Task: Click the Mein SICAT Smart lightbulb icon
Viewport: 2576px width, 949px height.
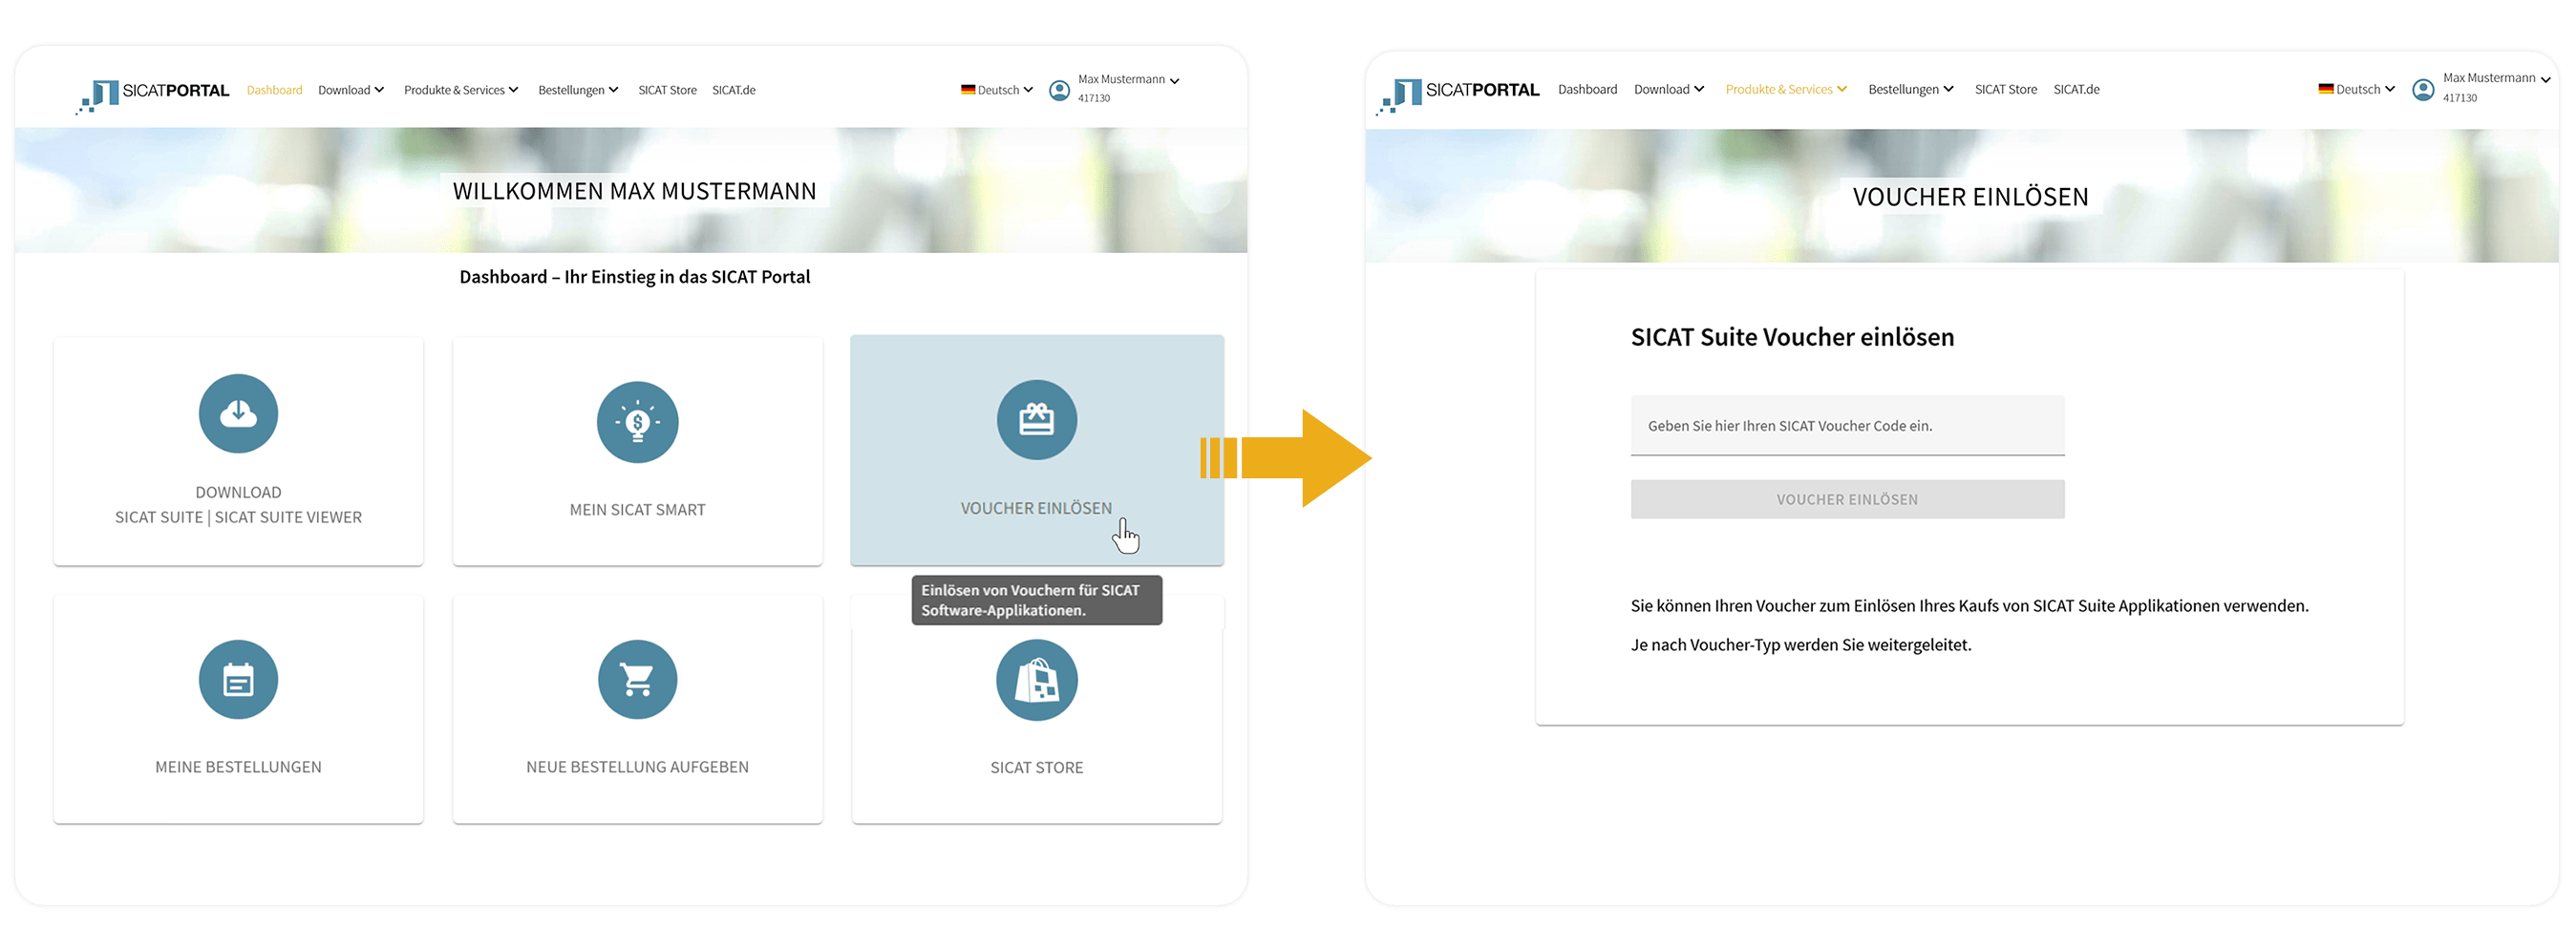Action: [x=637, y=422]
